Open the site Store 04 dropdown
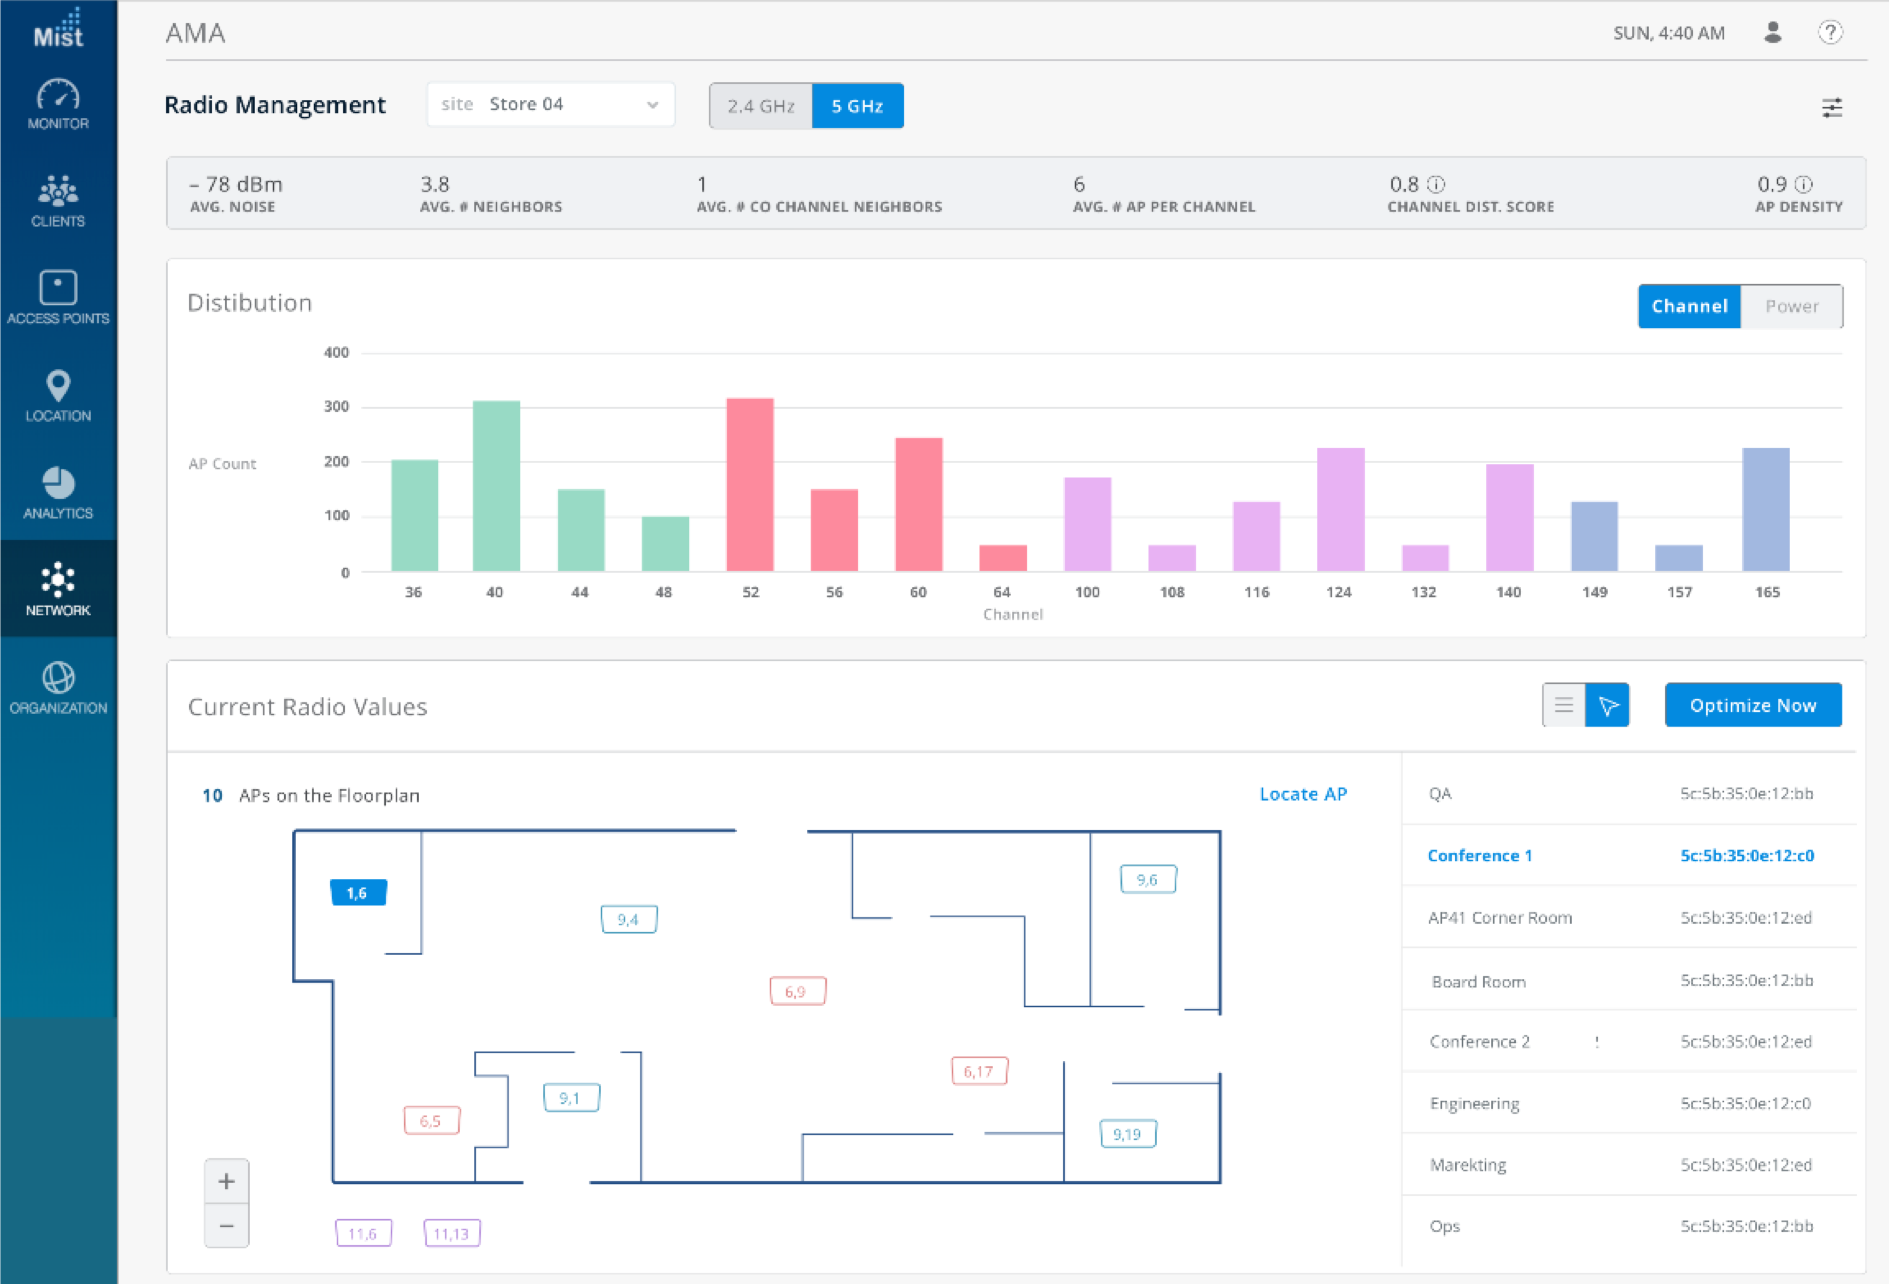Image resolution: width=1889 pixels, height=1284 pixels. click(550, 103)
